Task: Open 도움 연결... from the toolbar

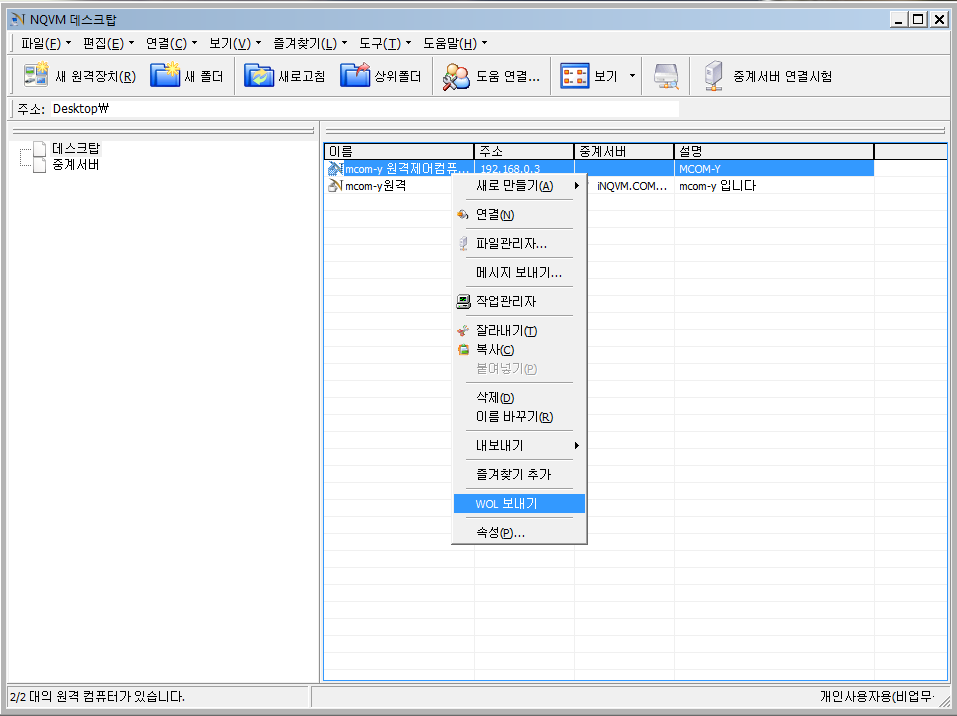Action: point(491,76)
